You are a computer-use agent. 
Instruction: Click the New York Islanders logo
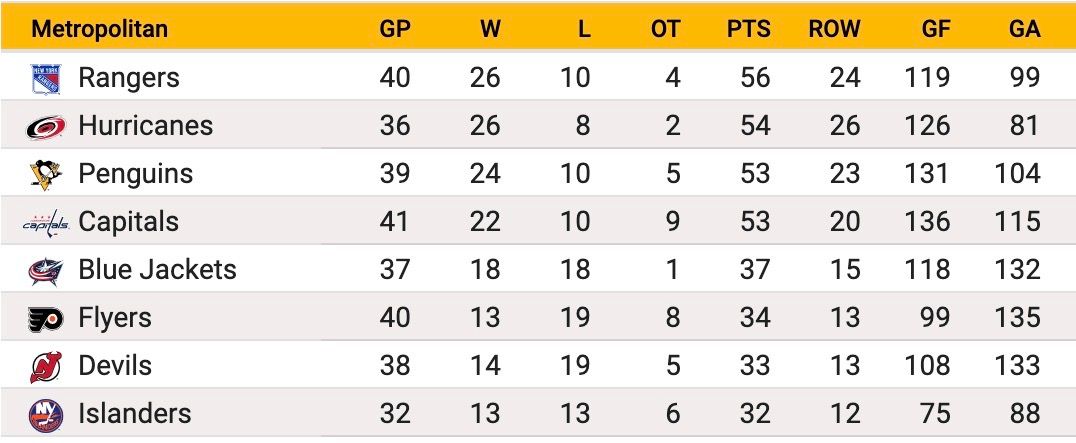click(46, 416)
